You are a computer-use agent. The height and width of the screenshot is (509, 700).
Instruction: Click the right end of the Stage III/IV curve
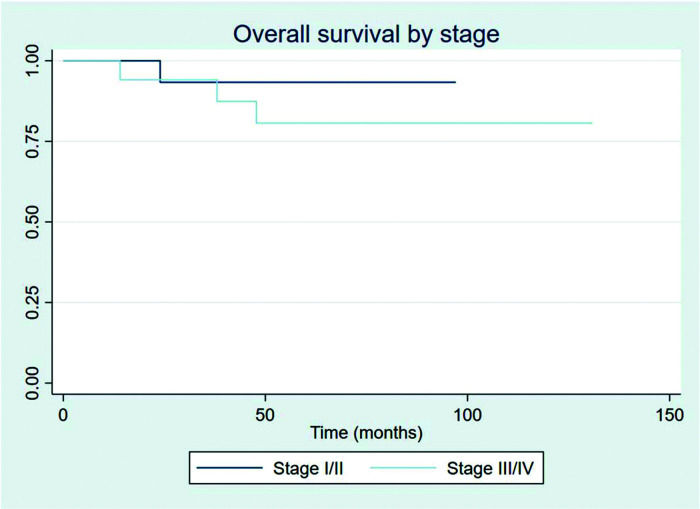tap(591, 123)
